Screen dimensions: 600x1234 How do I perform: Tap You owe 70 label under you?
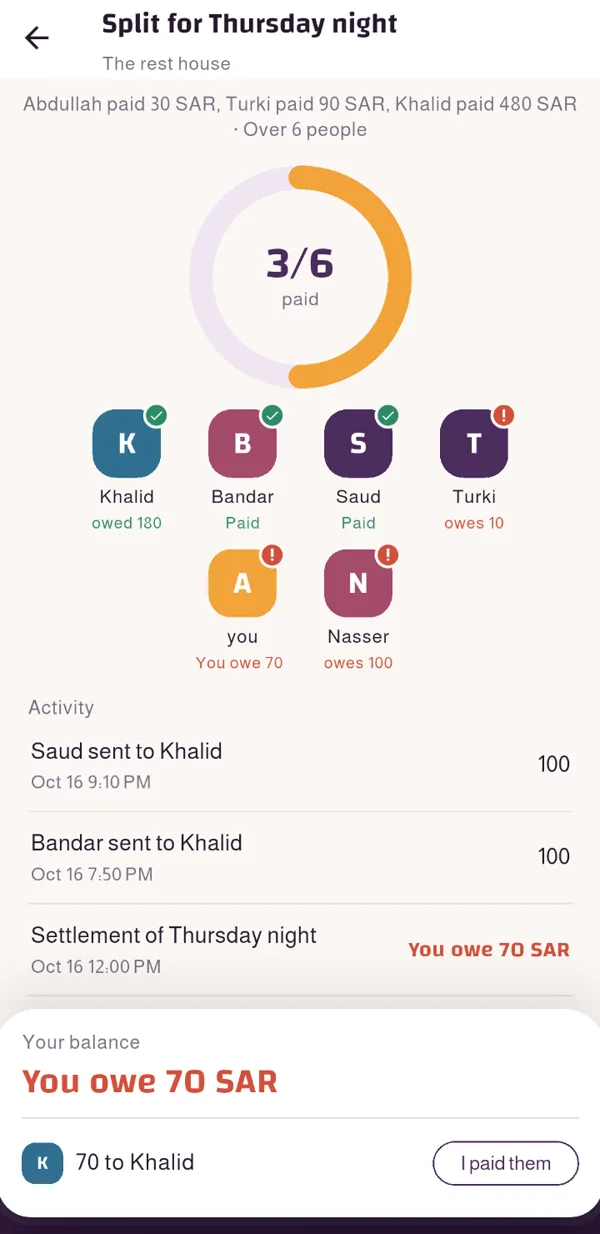(239, 662)
